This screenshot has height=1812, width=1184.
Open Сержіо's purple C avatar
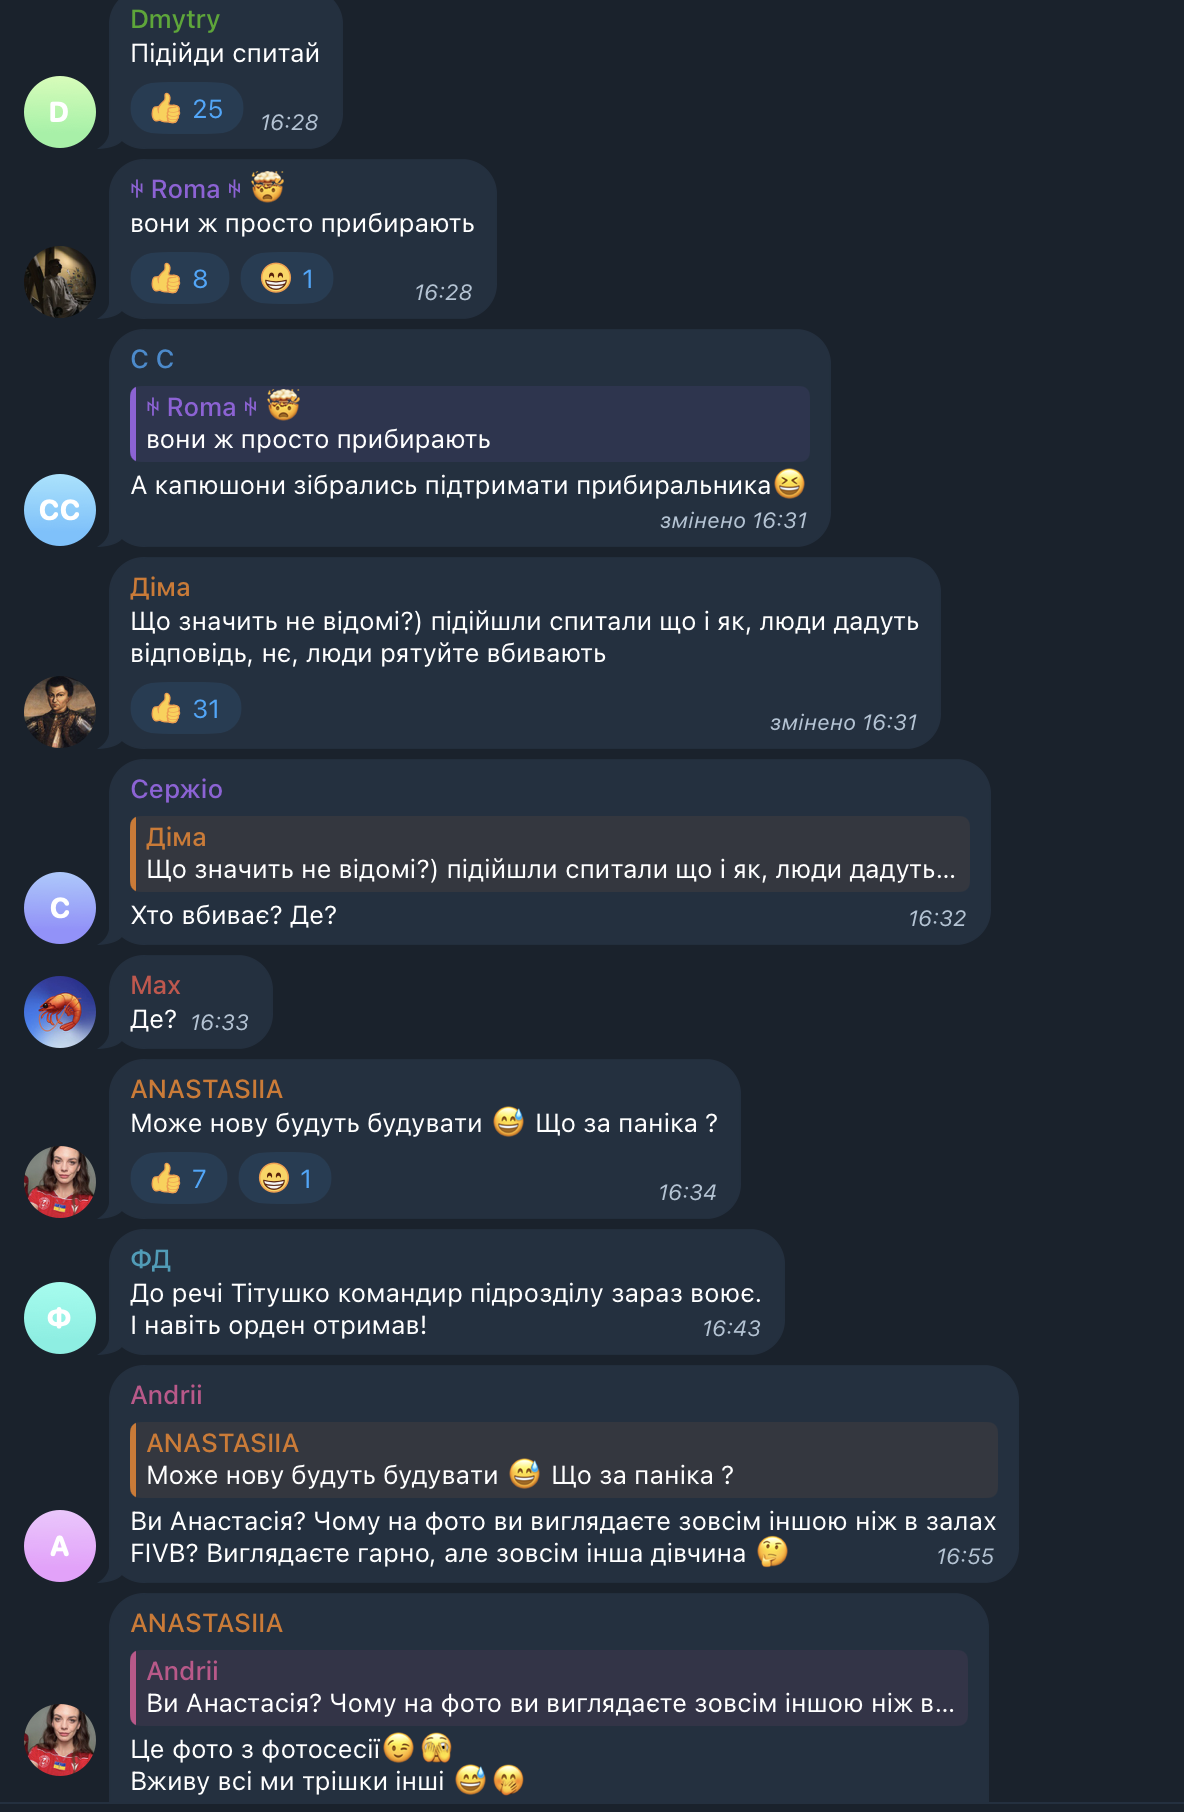coord(60,908)
